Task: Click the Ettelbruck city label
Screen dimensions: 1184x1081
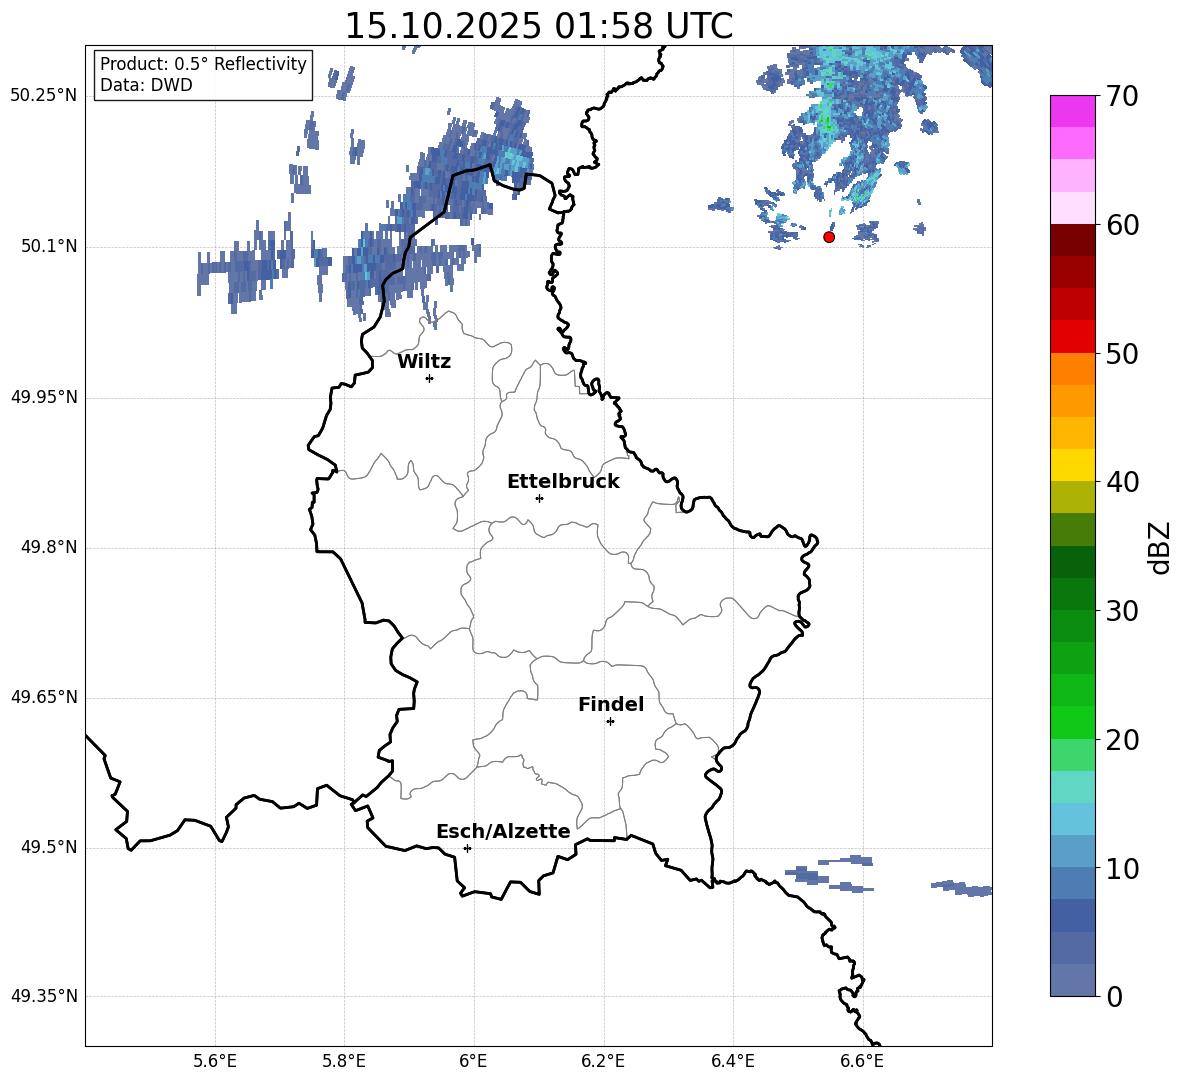Action: coord(563,482)
